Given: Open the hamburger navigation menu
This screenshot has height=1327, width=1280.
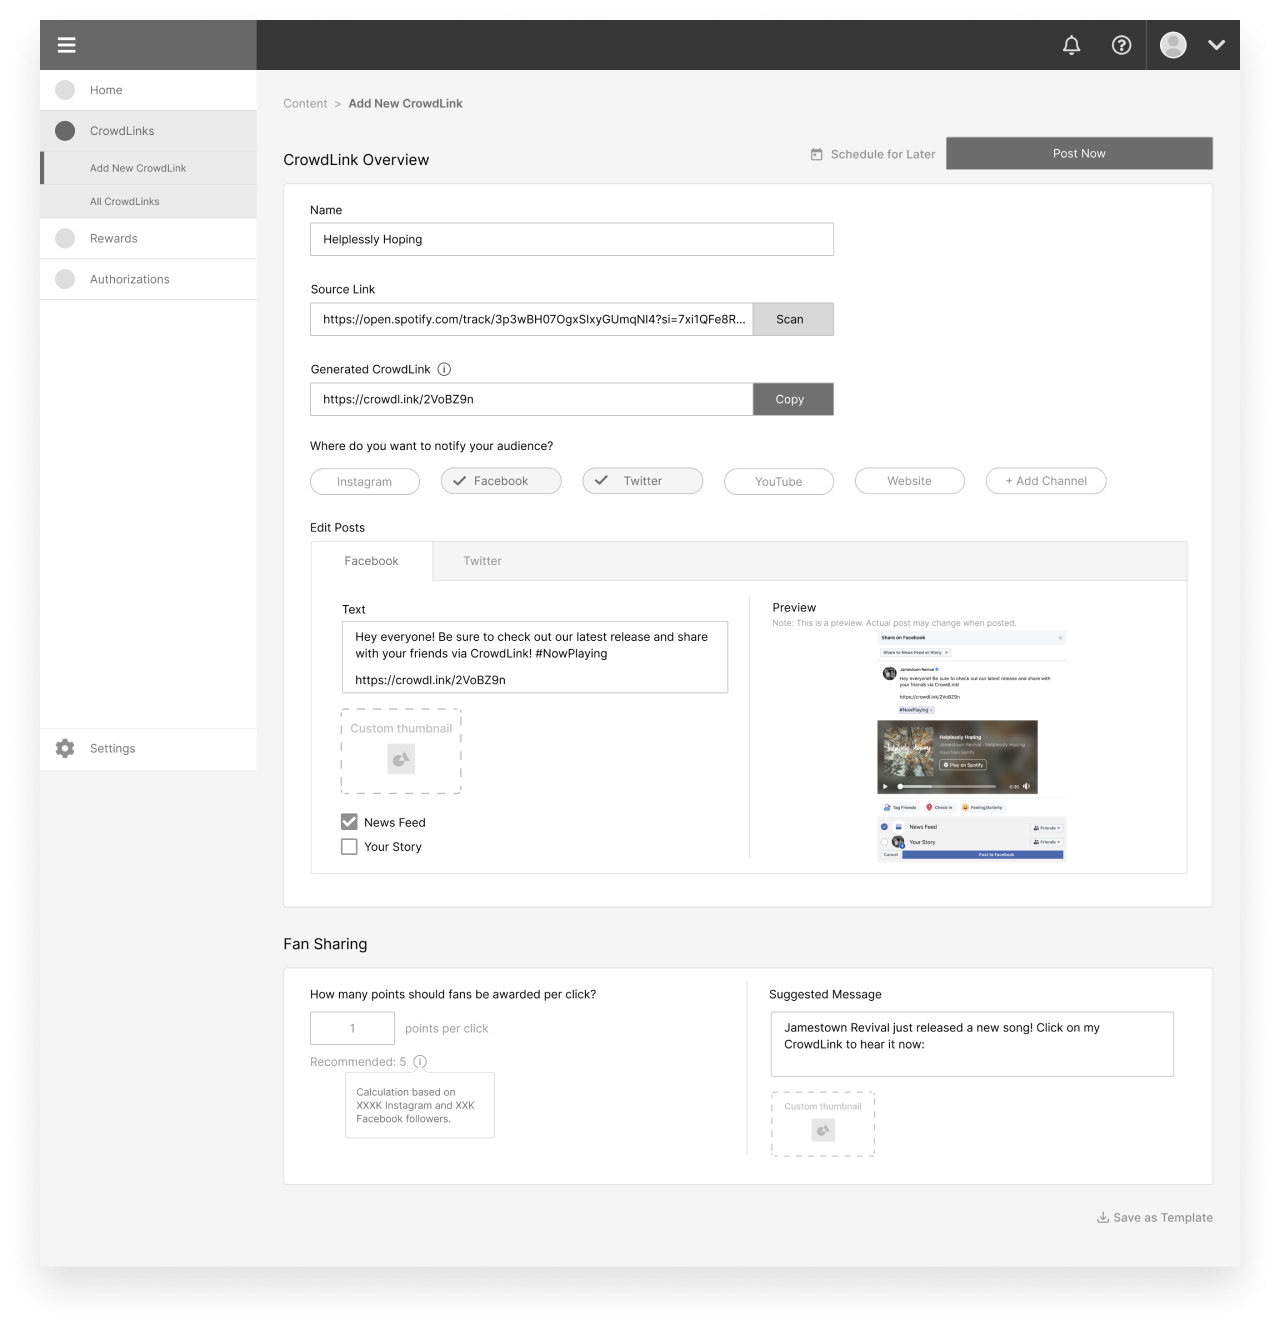Looking at the screenshot, I should coord(66,45).
